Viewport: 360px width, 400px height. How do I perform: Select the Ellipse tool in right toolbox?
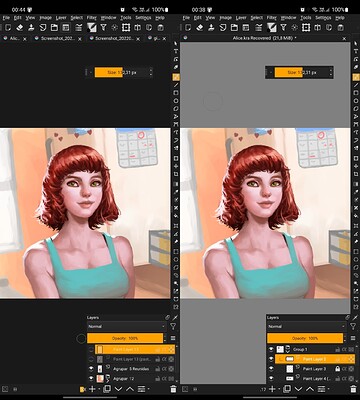pos(356,101)
